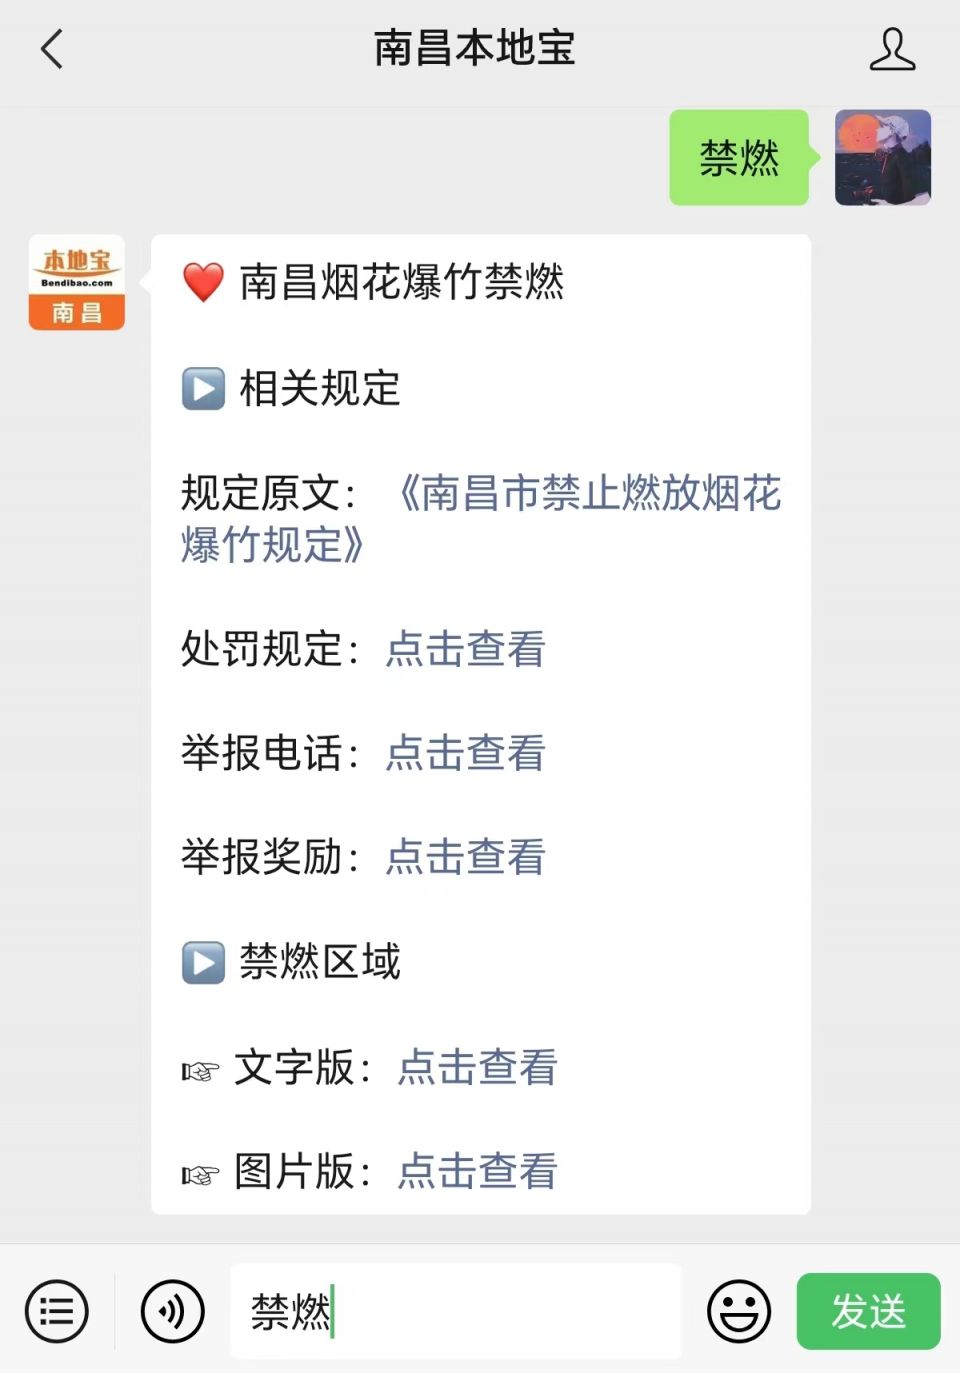View 举报电话 details link
The image size is (960, 1373).
coord(466,753)
